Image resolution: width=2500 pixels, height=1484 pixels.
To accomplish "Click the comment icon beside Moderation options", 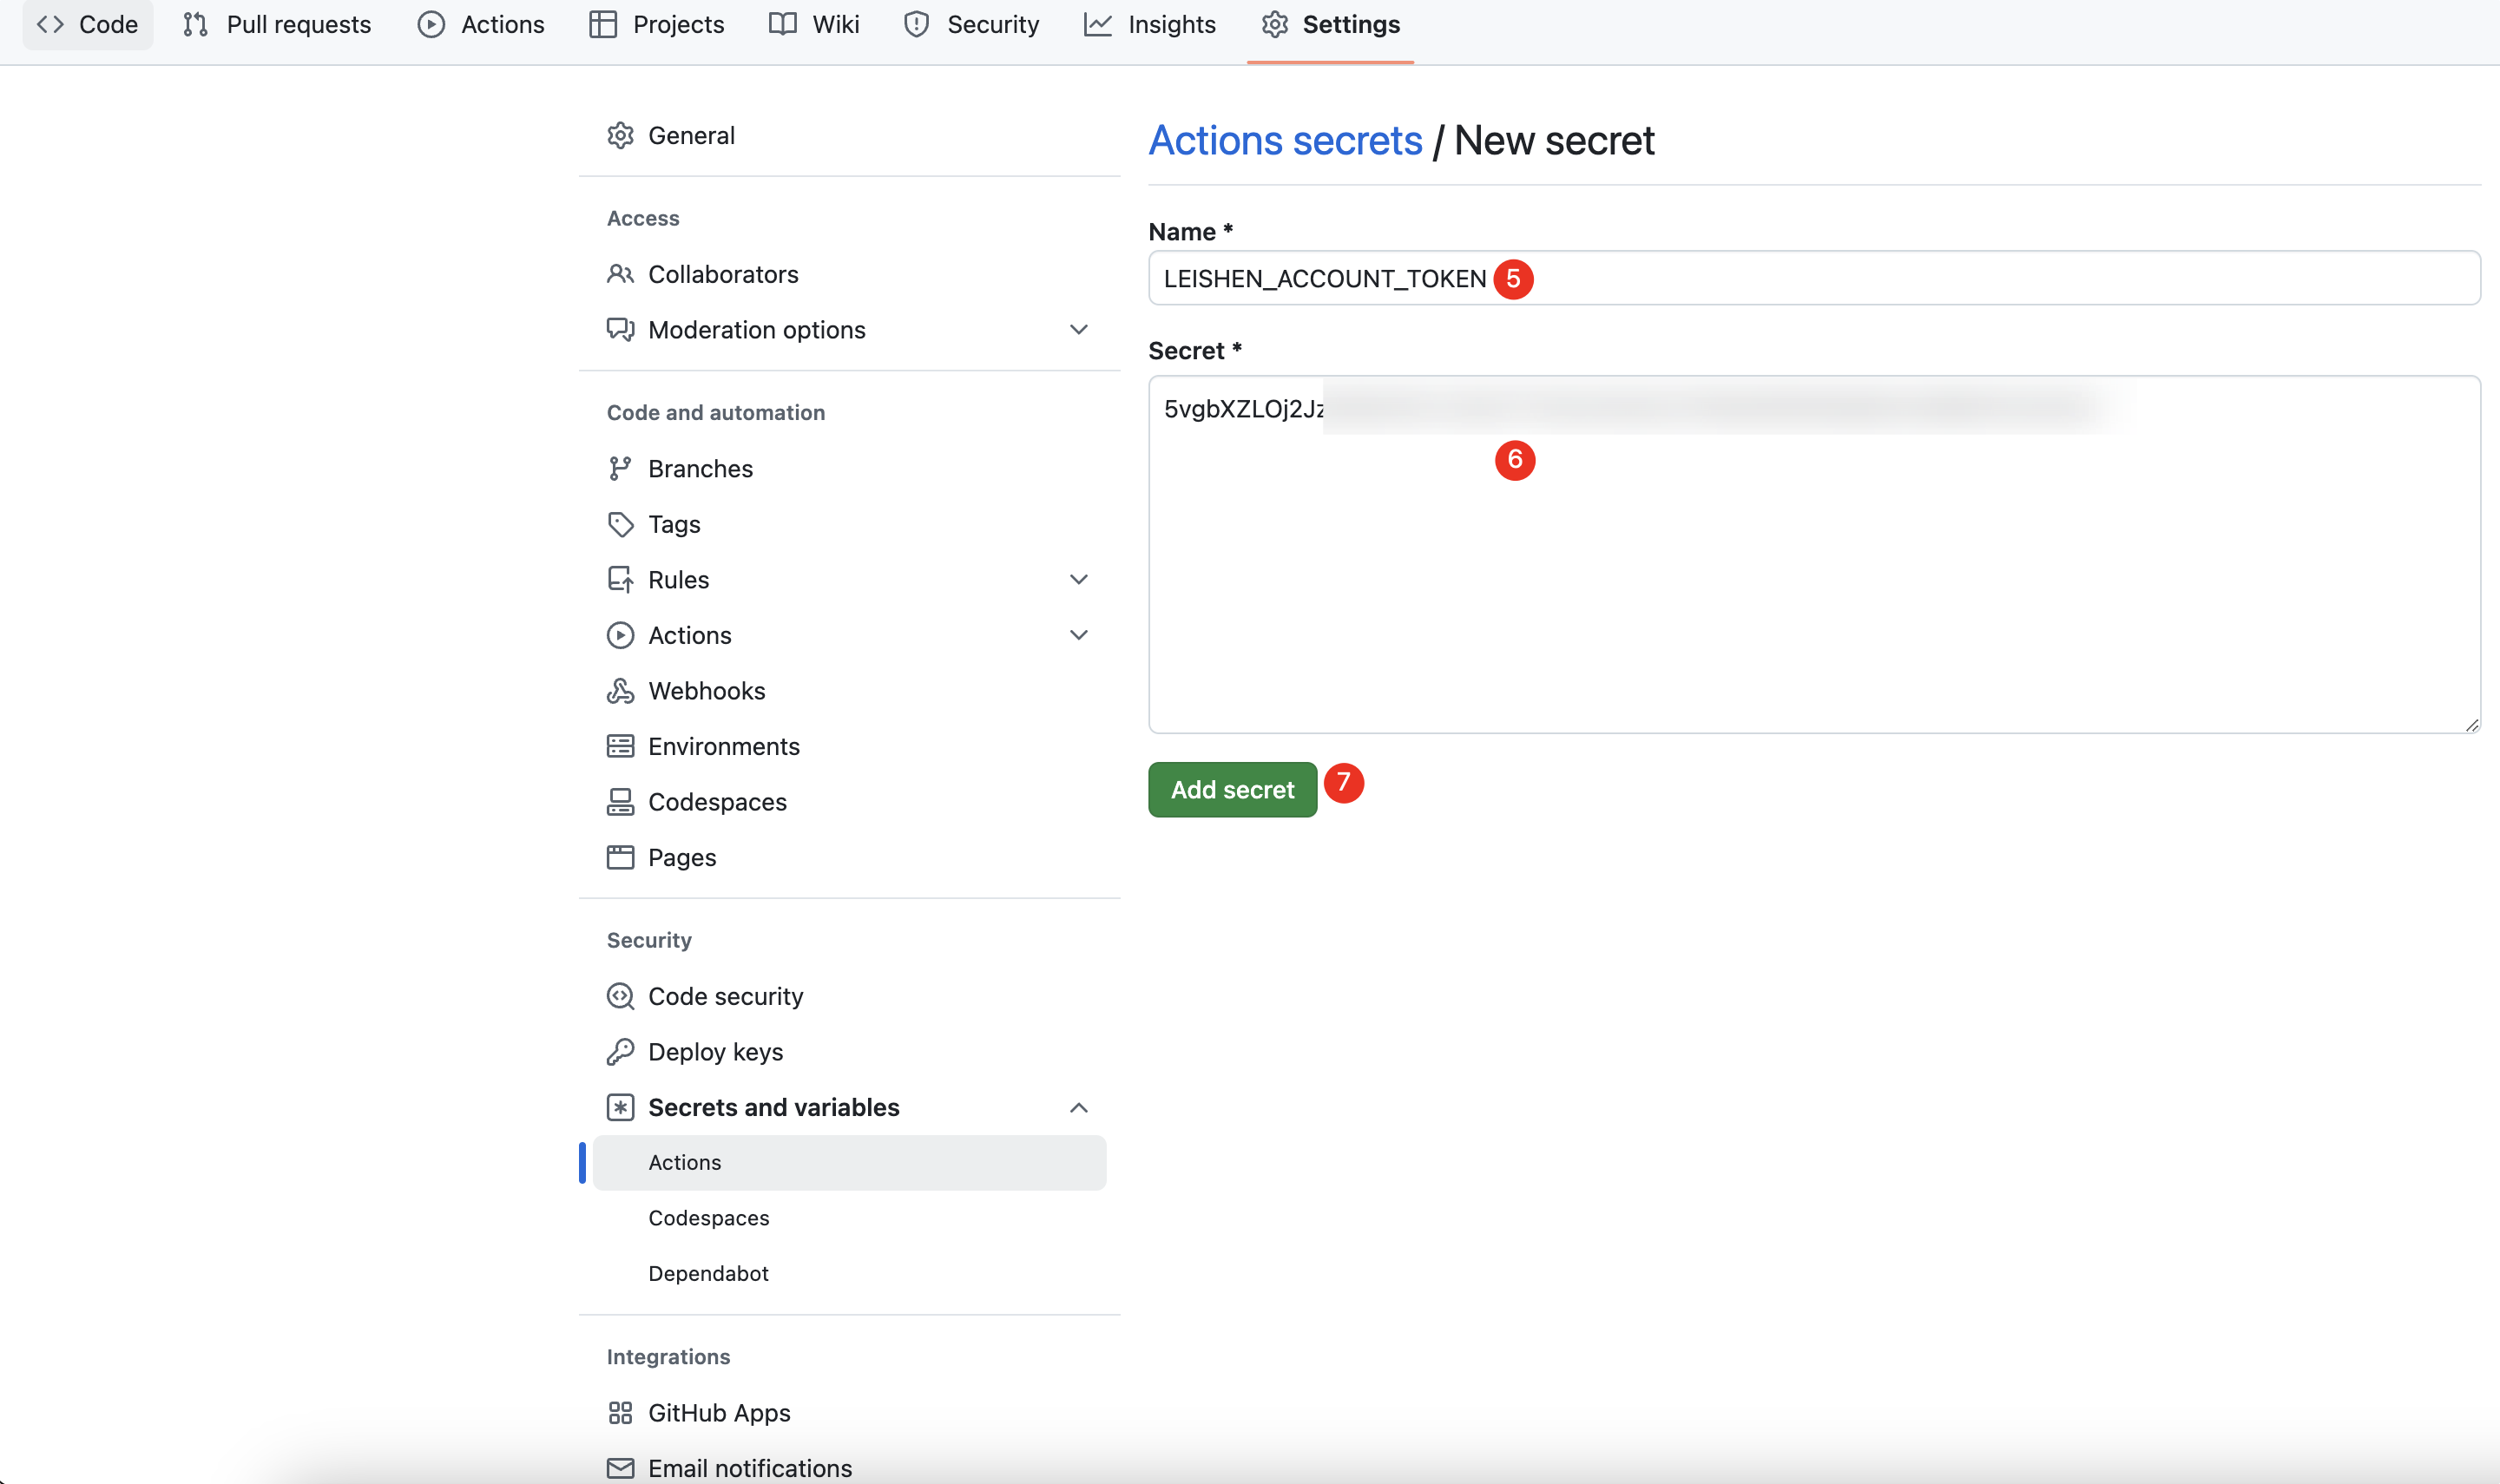I will [x=620, y=329].
